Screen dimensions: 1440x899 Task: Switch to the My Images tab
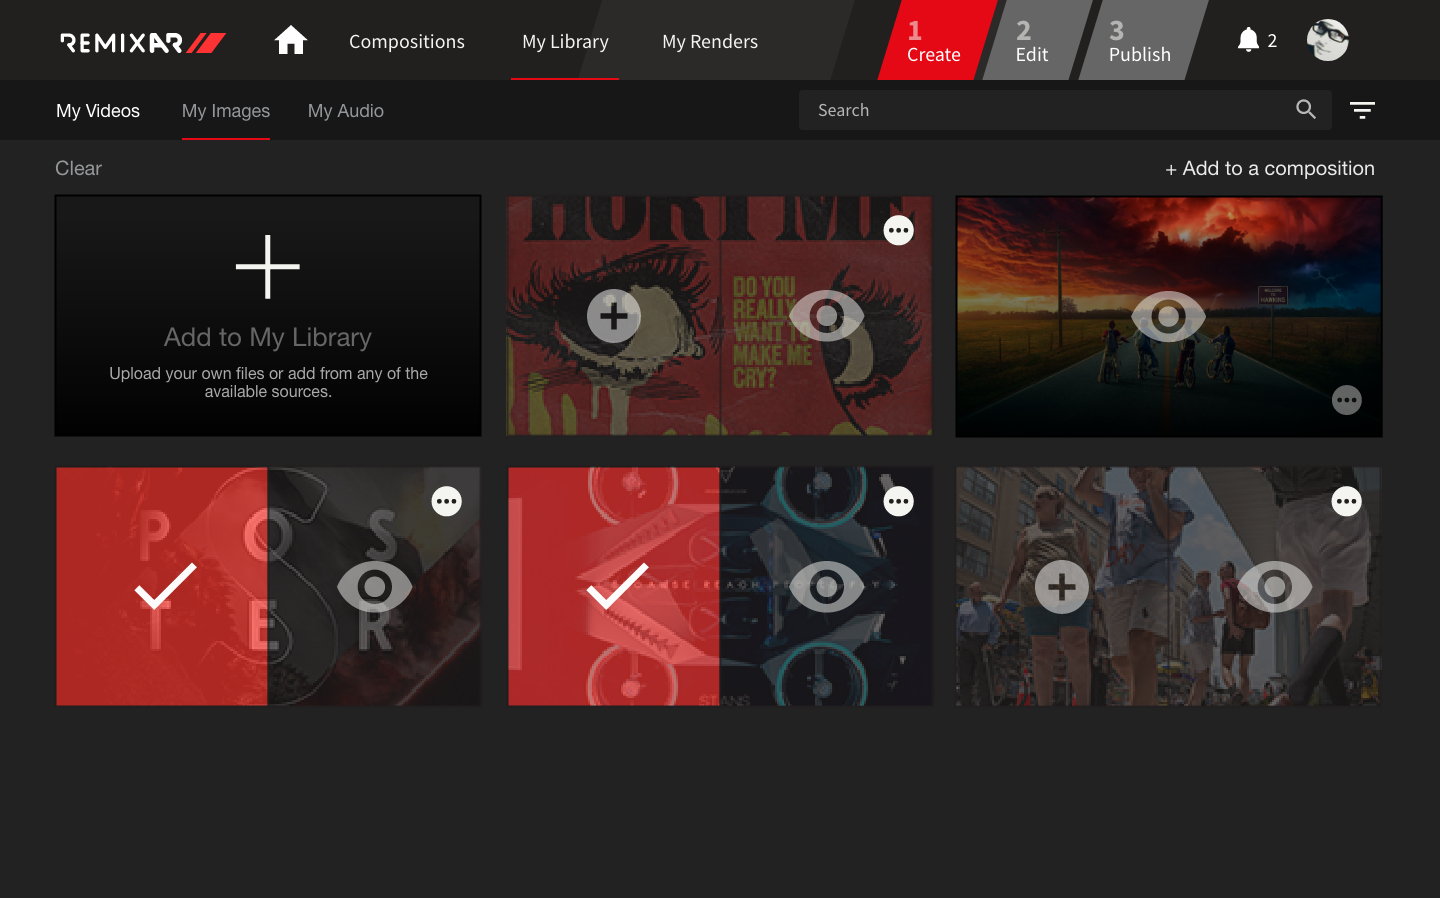click(x=226, y=111)
